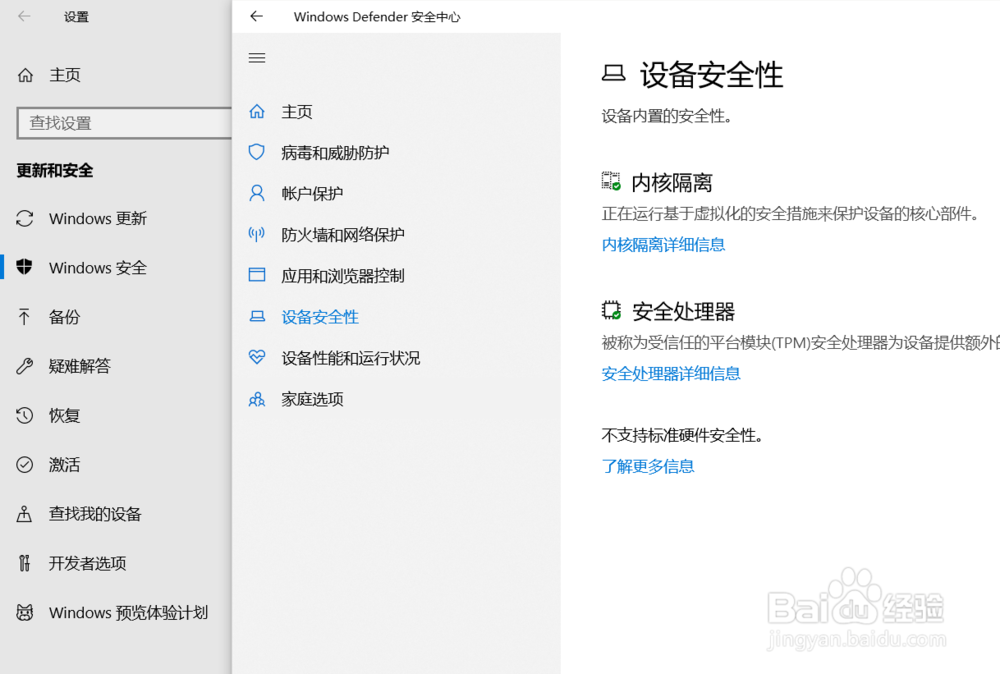Image resolution: width=1000 pixels, height=674 pixels.
Task: Click the 查找我的设备 person locator icon
Action: tap(24, 514)
